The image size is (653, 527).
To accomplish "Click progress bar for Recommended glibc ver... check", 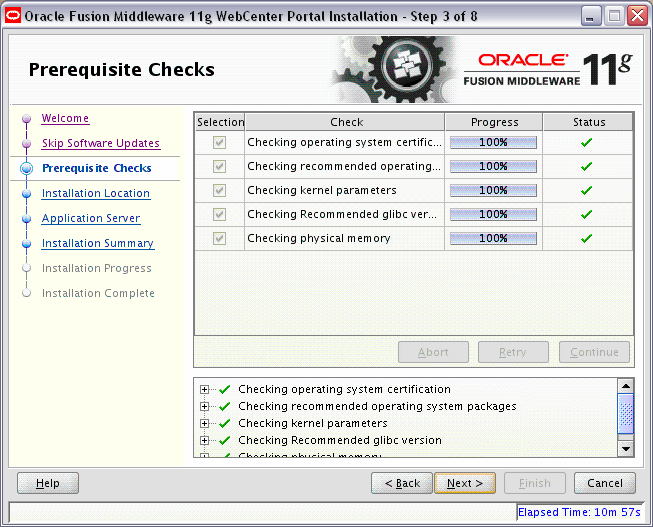I will [x=493, y=215].
